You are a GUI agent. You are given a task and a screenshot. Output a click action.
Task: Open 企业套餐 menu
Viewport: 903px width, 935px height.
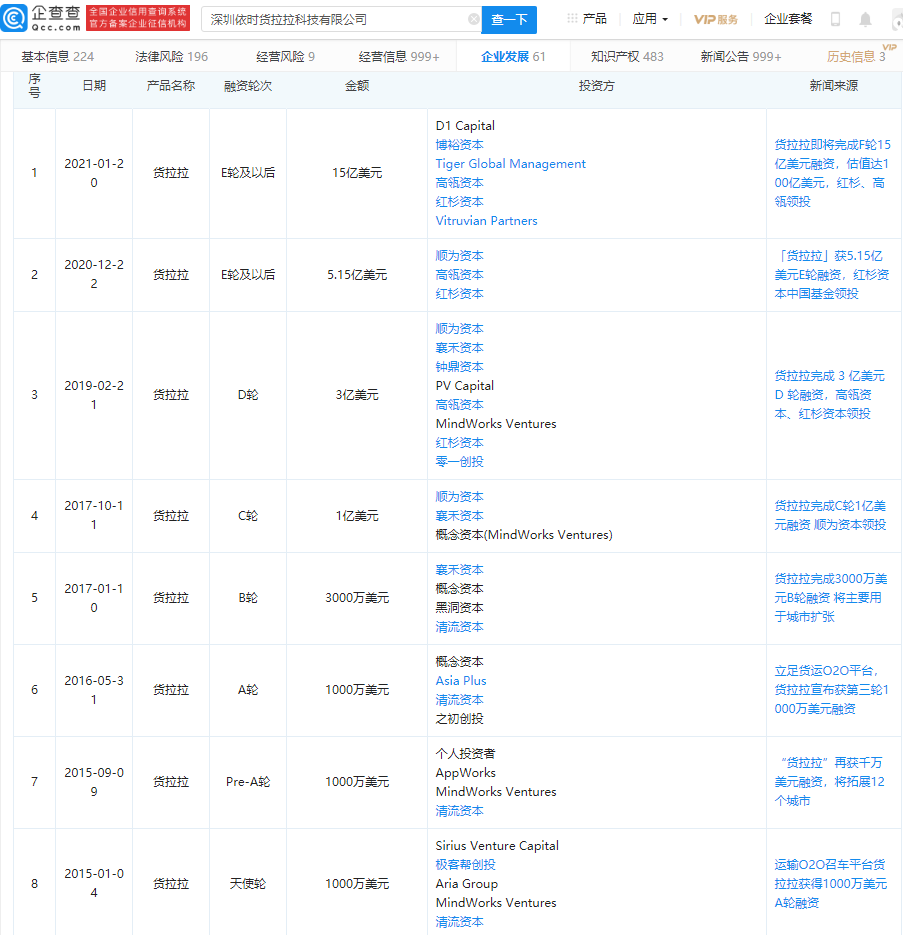pyautogui.click(x=788, y=19)
